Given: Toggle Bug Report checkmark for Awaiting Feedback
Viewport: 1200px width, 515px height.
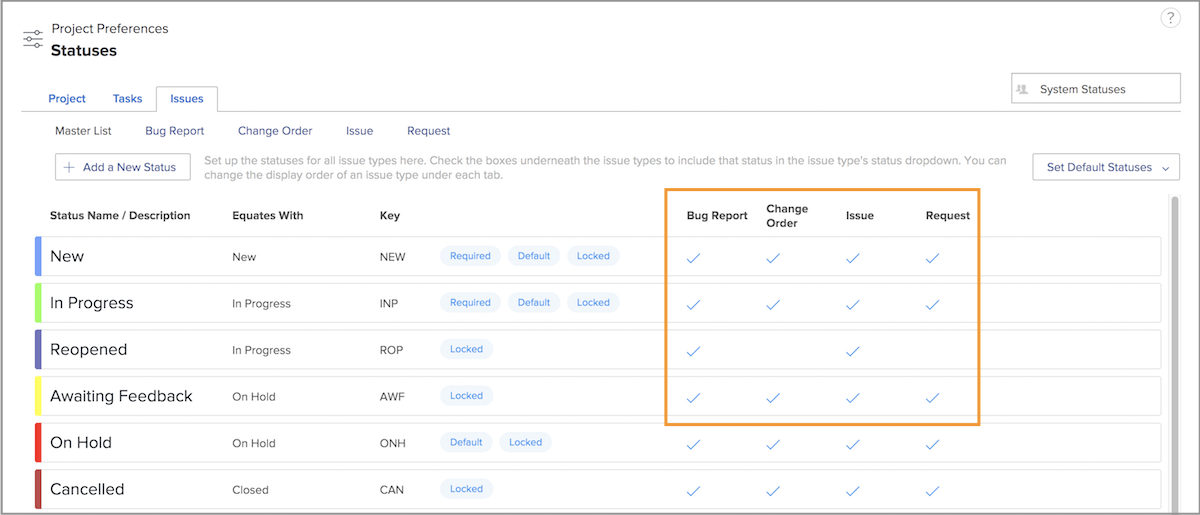Looking at the screenshot, I should coord(693,397).
